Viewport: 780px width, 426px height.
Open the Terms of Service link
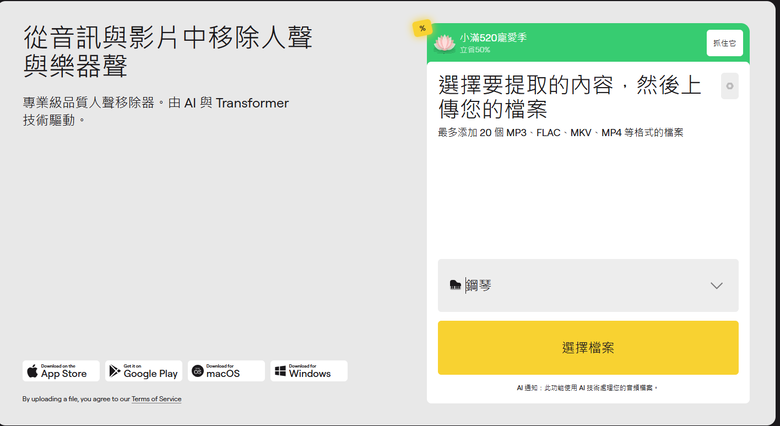pos(156,399)
